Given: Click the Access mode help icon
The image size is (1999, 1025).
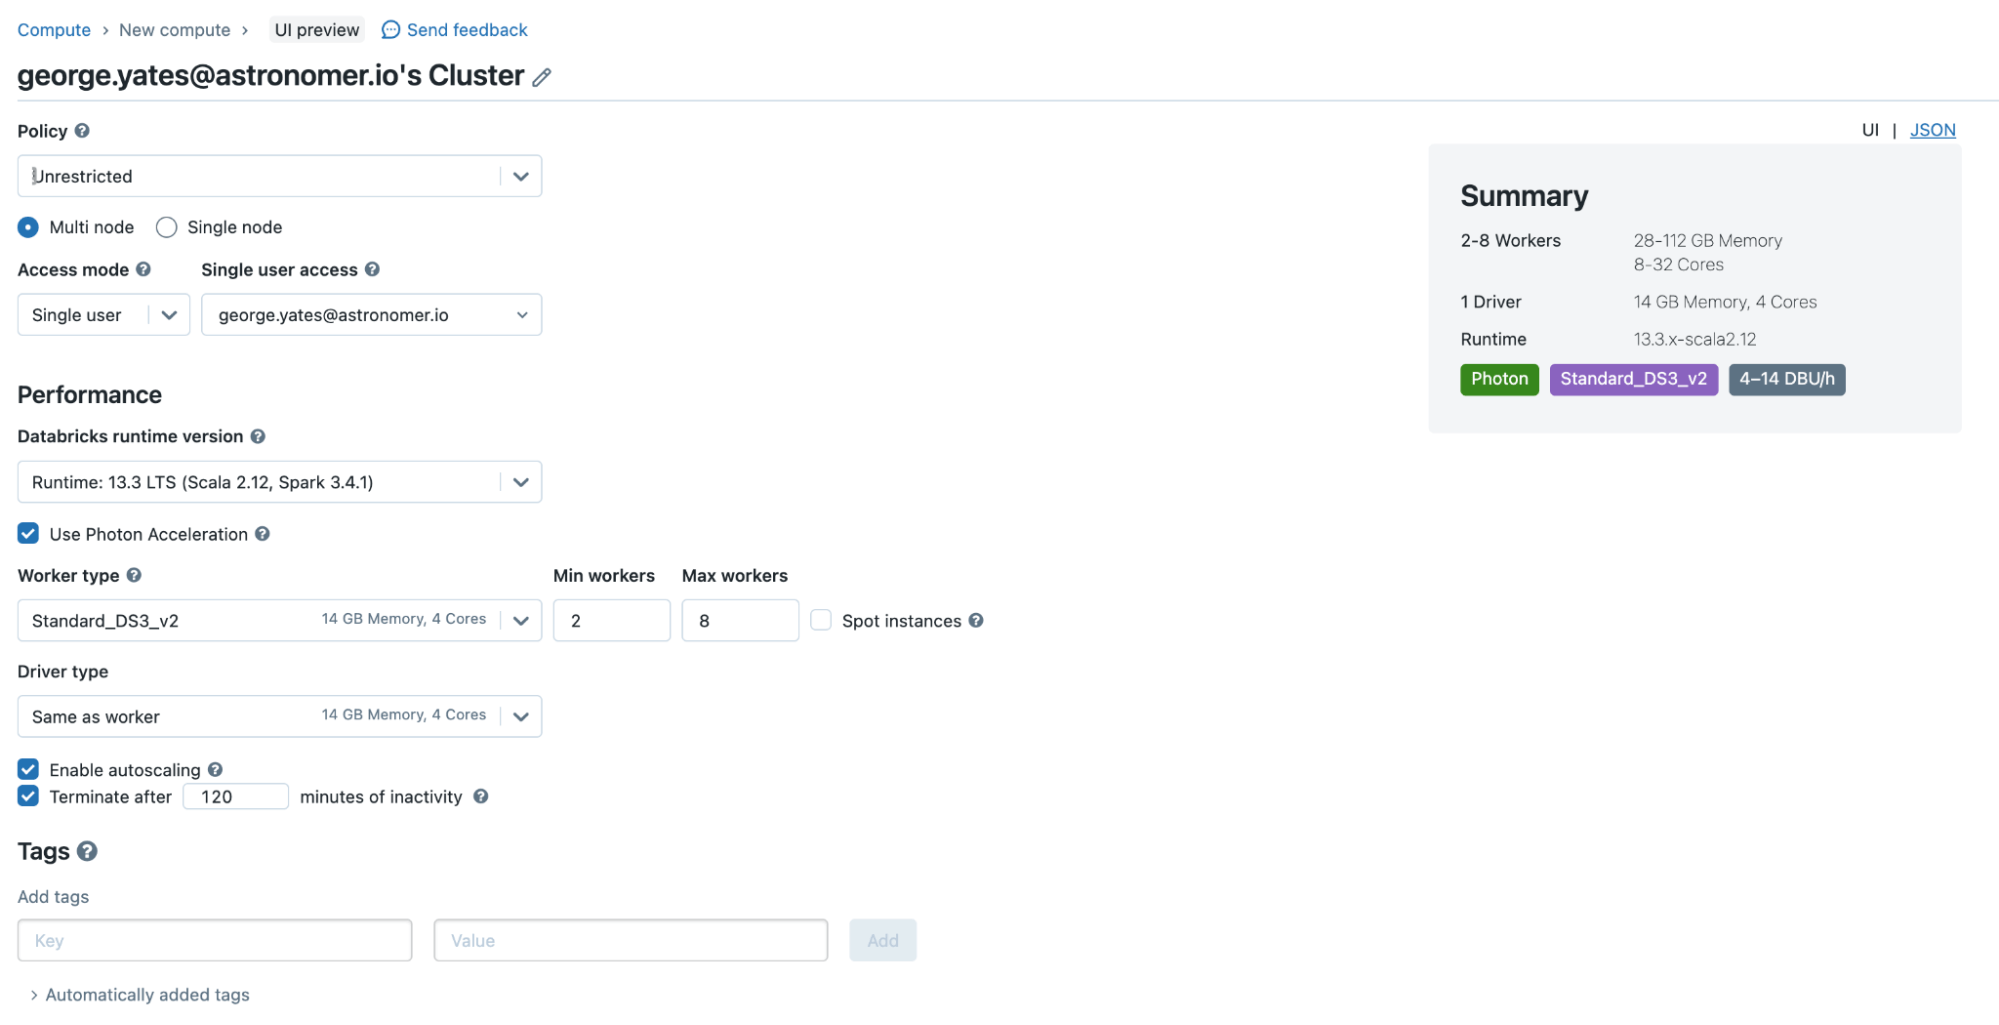Looking at the screenshot, I should 143,269.
